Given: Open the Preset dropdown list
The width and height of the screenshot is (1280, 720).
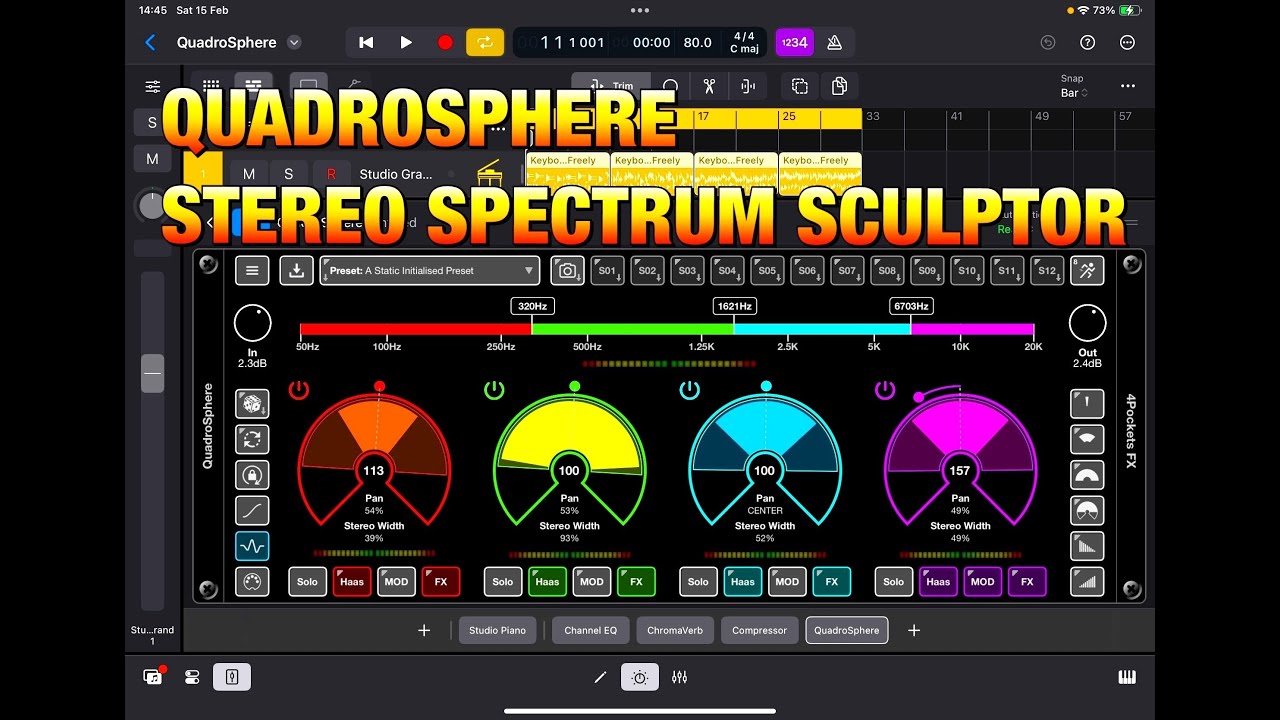Looking at the screenshot, I should [430, 270].
